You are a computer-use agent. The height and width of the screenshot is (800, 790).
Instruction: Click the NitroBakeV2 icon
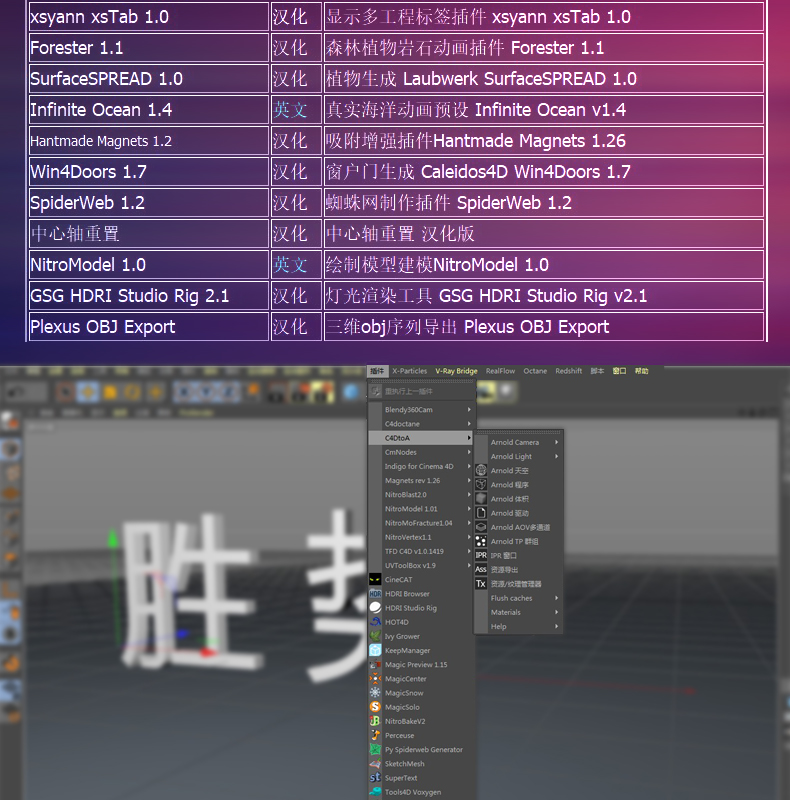coord(375,721)
